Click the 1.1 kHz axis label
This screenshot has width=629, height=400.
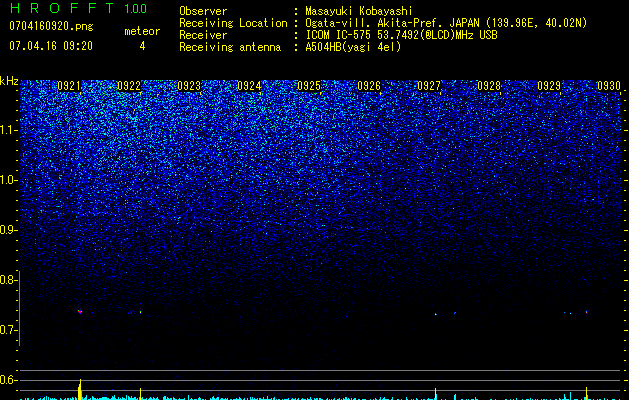pos(8,130)
